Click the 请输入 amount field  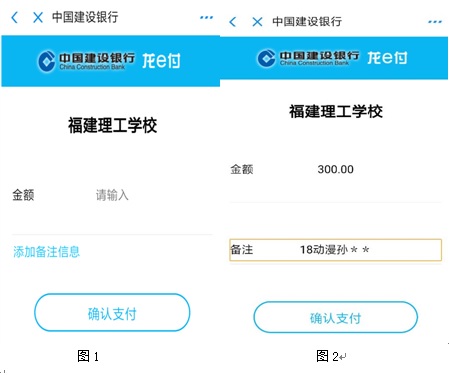point(112,195)
